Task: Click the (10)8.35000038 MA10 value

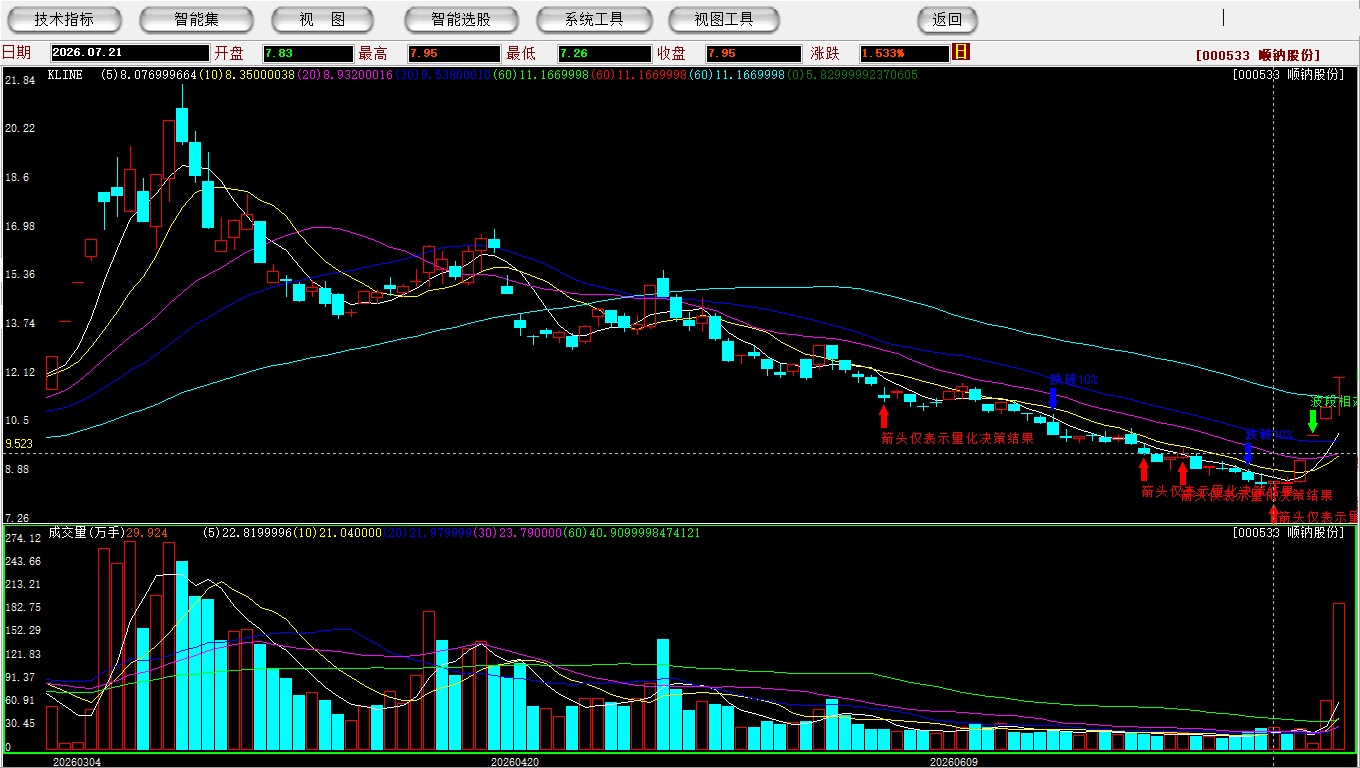Action: (247, 75)
